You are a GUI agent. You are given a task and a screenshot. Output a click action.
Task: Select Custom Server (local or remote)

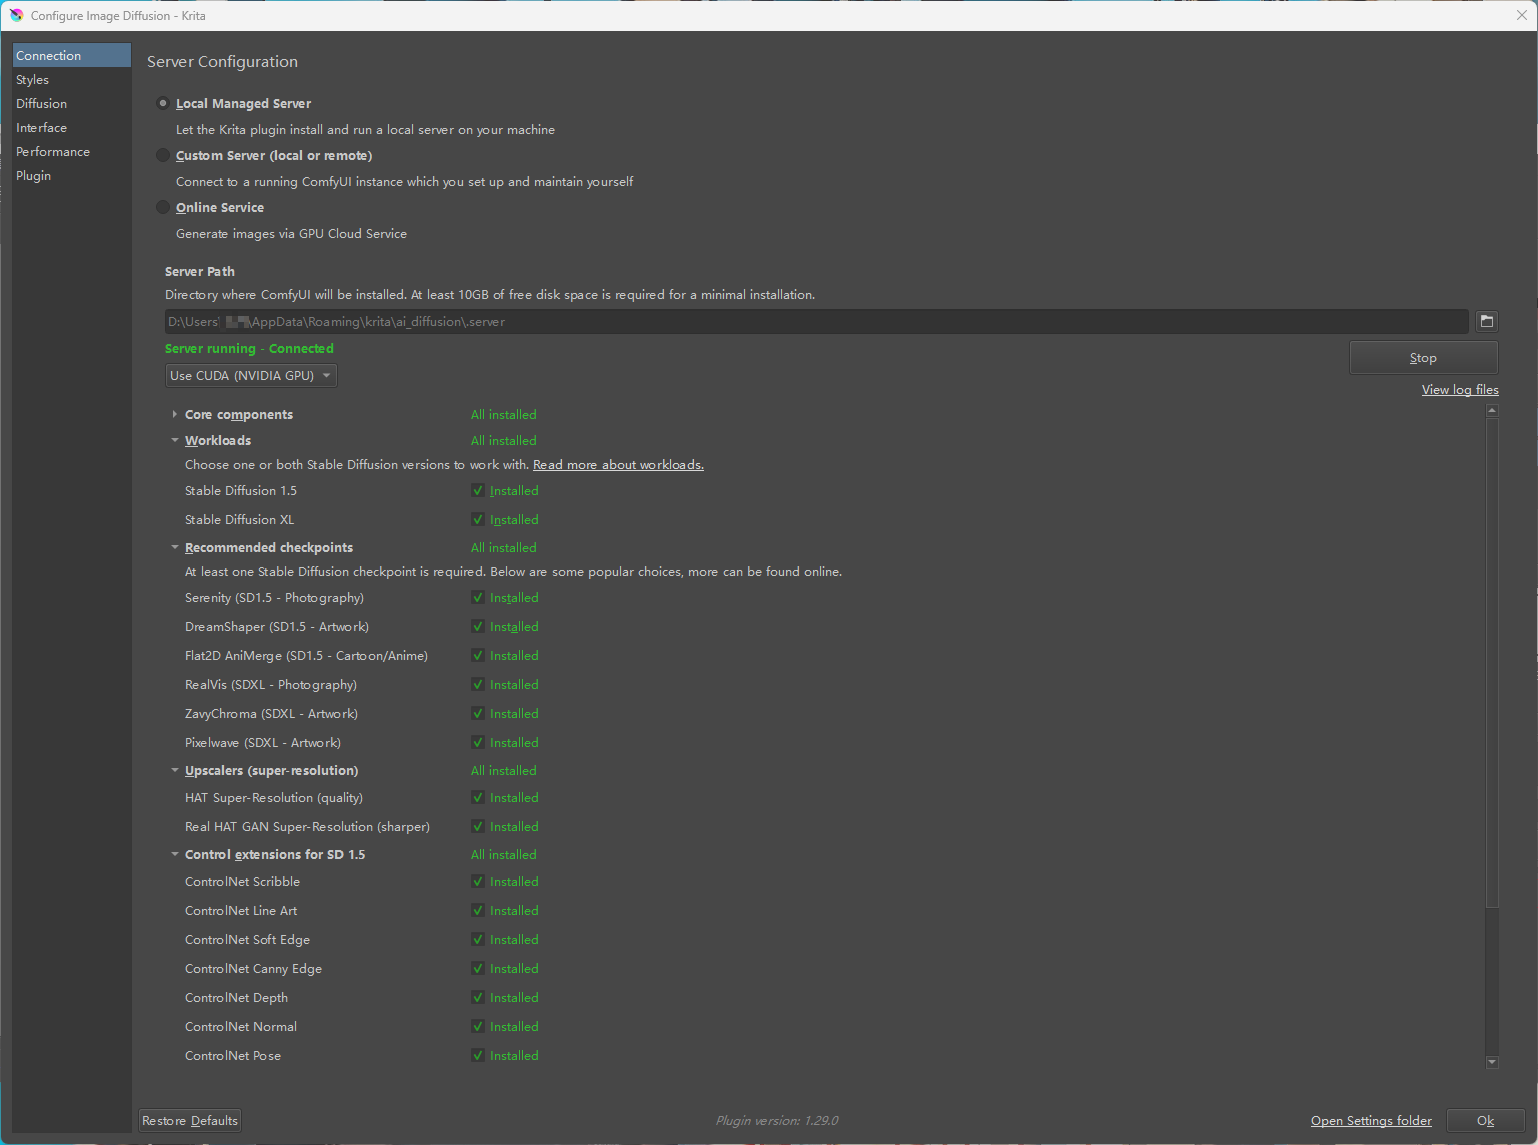pyautogui.click(x=163, y=155)
